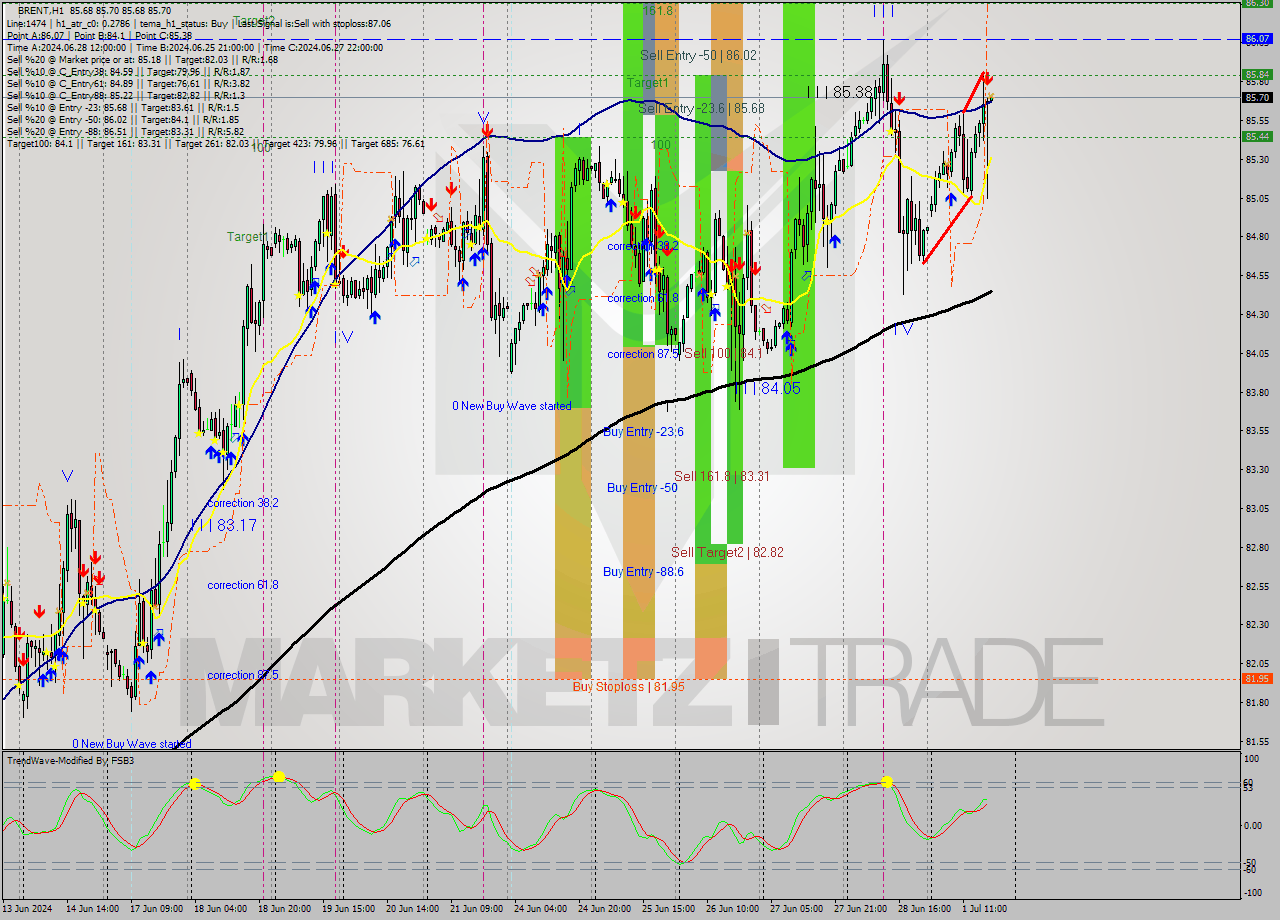Select the 'Buy Entry -23.6' label
The width and height of the screenshot is (1280, 920).
(x=644, y=431)
